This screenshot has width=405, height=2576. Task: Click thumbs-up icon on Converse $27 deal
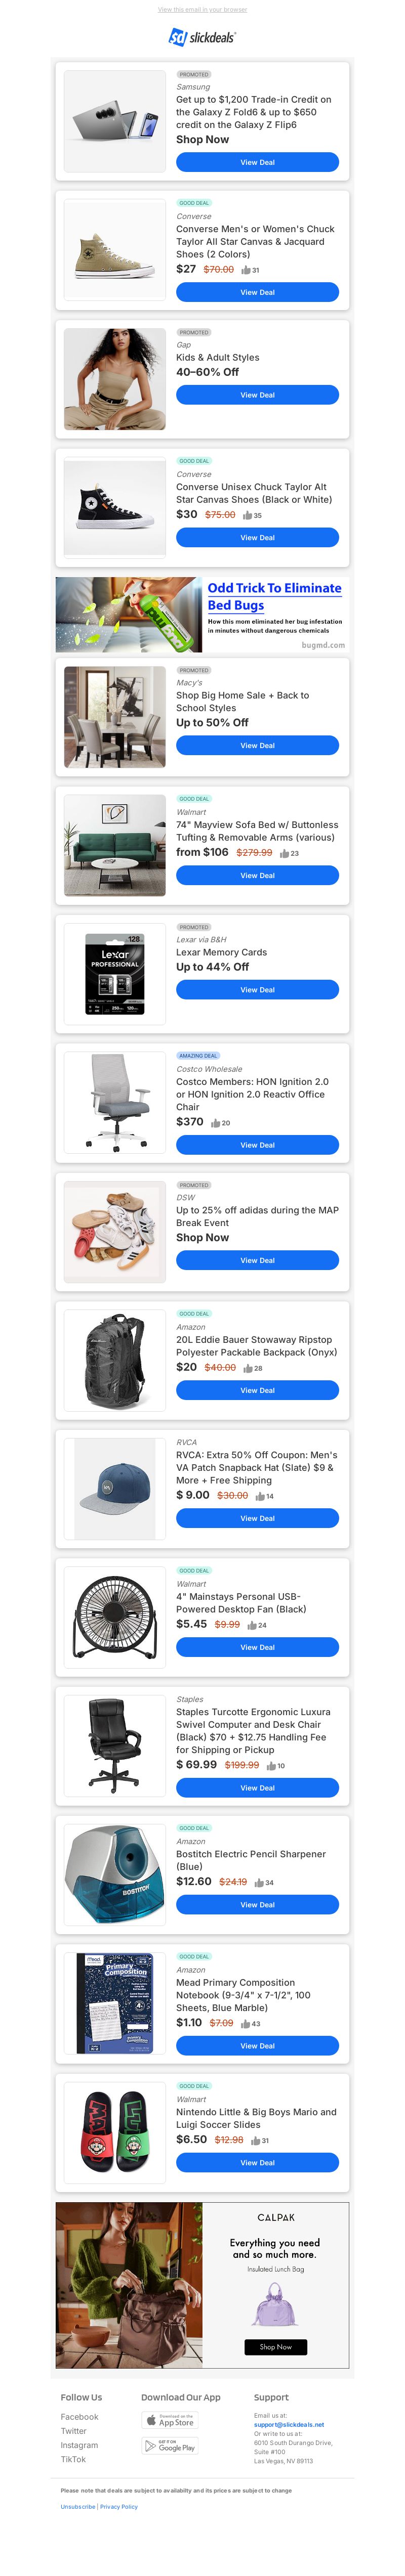click(245, 270)
